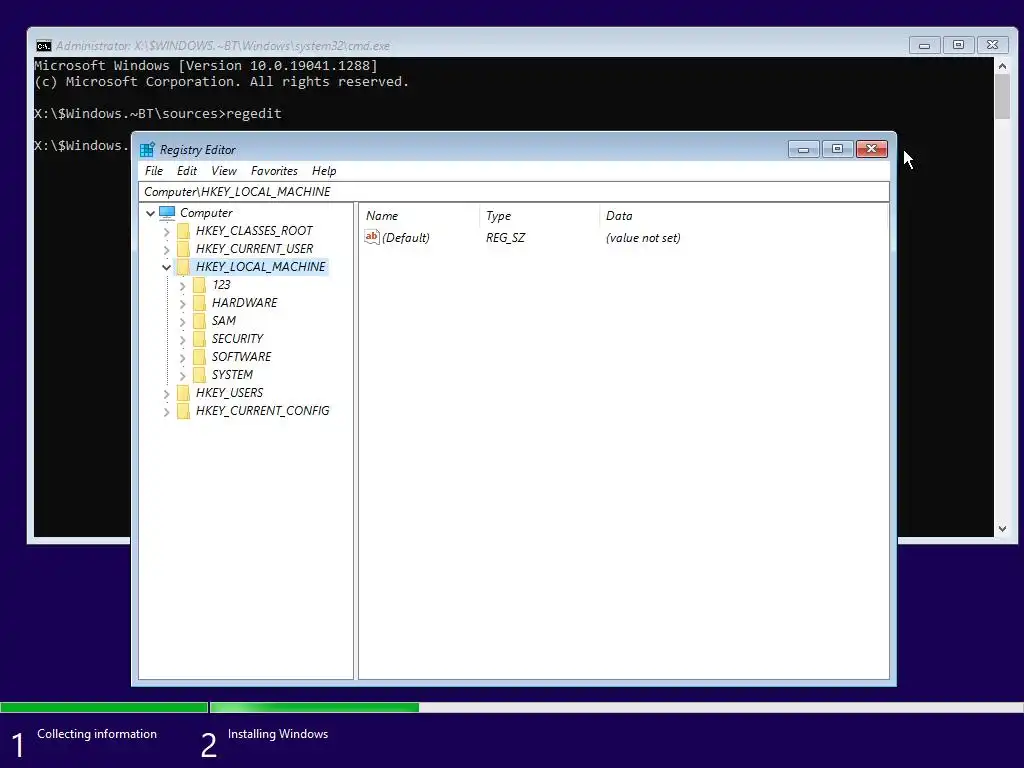Click the HKEY_USERS folder icon
This screenshot has height=768, width=1024.
pos(184,392)
